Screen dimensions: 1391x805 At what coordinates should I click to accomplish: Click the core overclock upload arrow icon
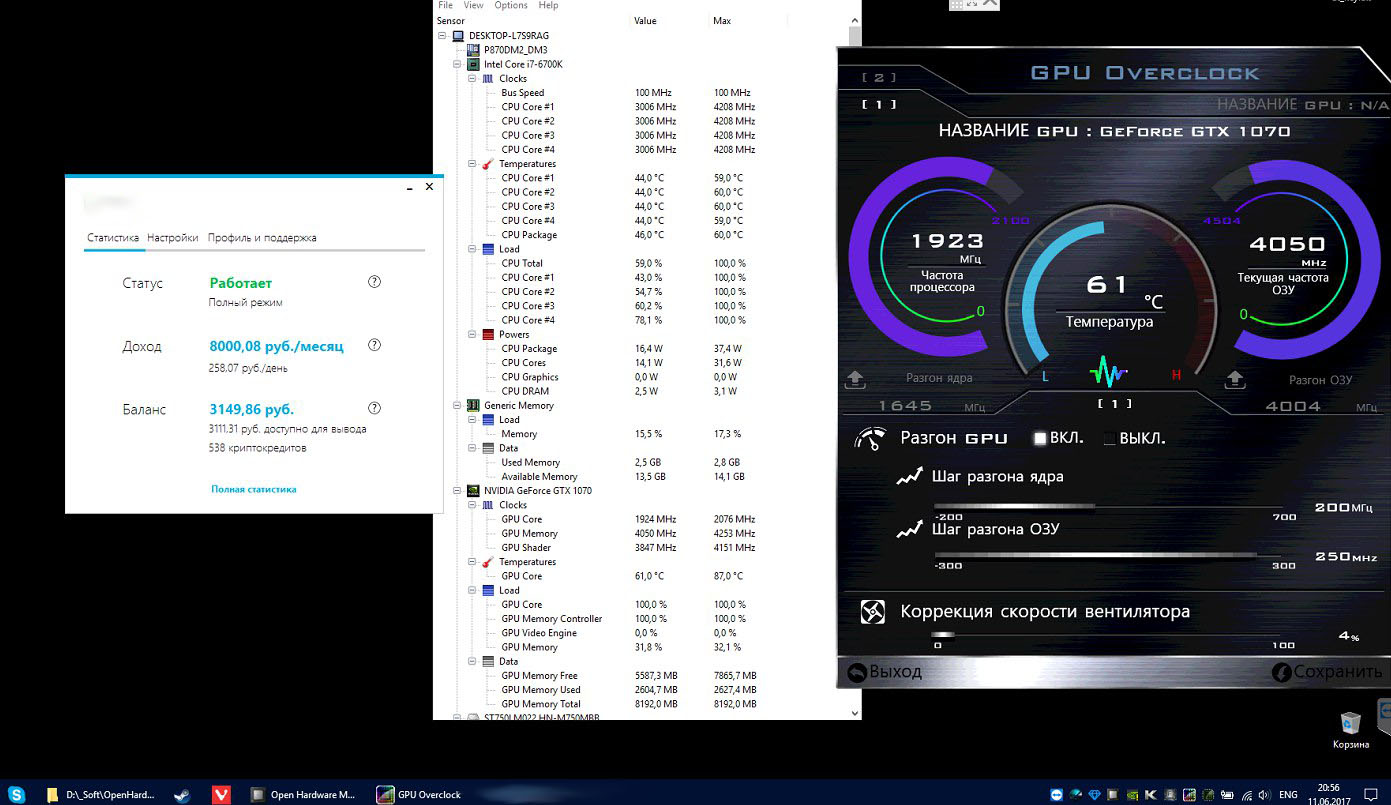856,379
